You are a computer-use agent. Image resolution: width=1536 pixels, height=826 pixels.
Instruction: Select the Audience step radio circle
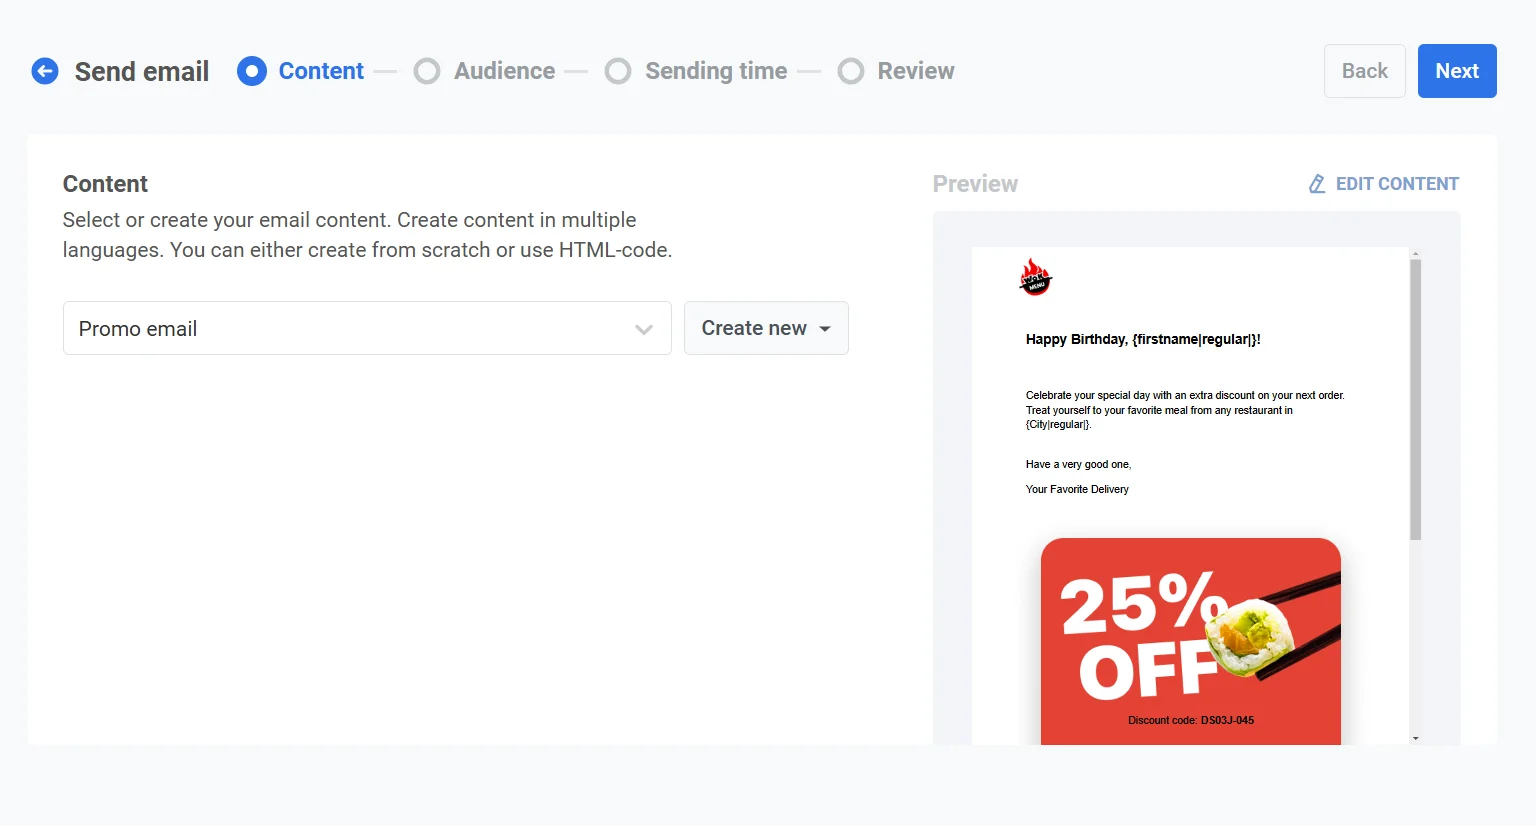[427, 71]
